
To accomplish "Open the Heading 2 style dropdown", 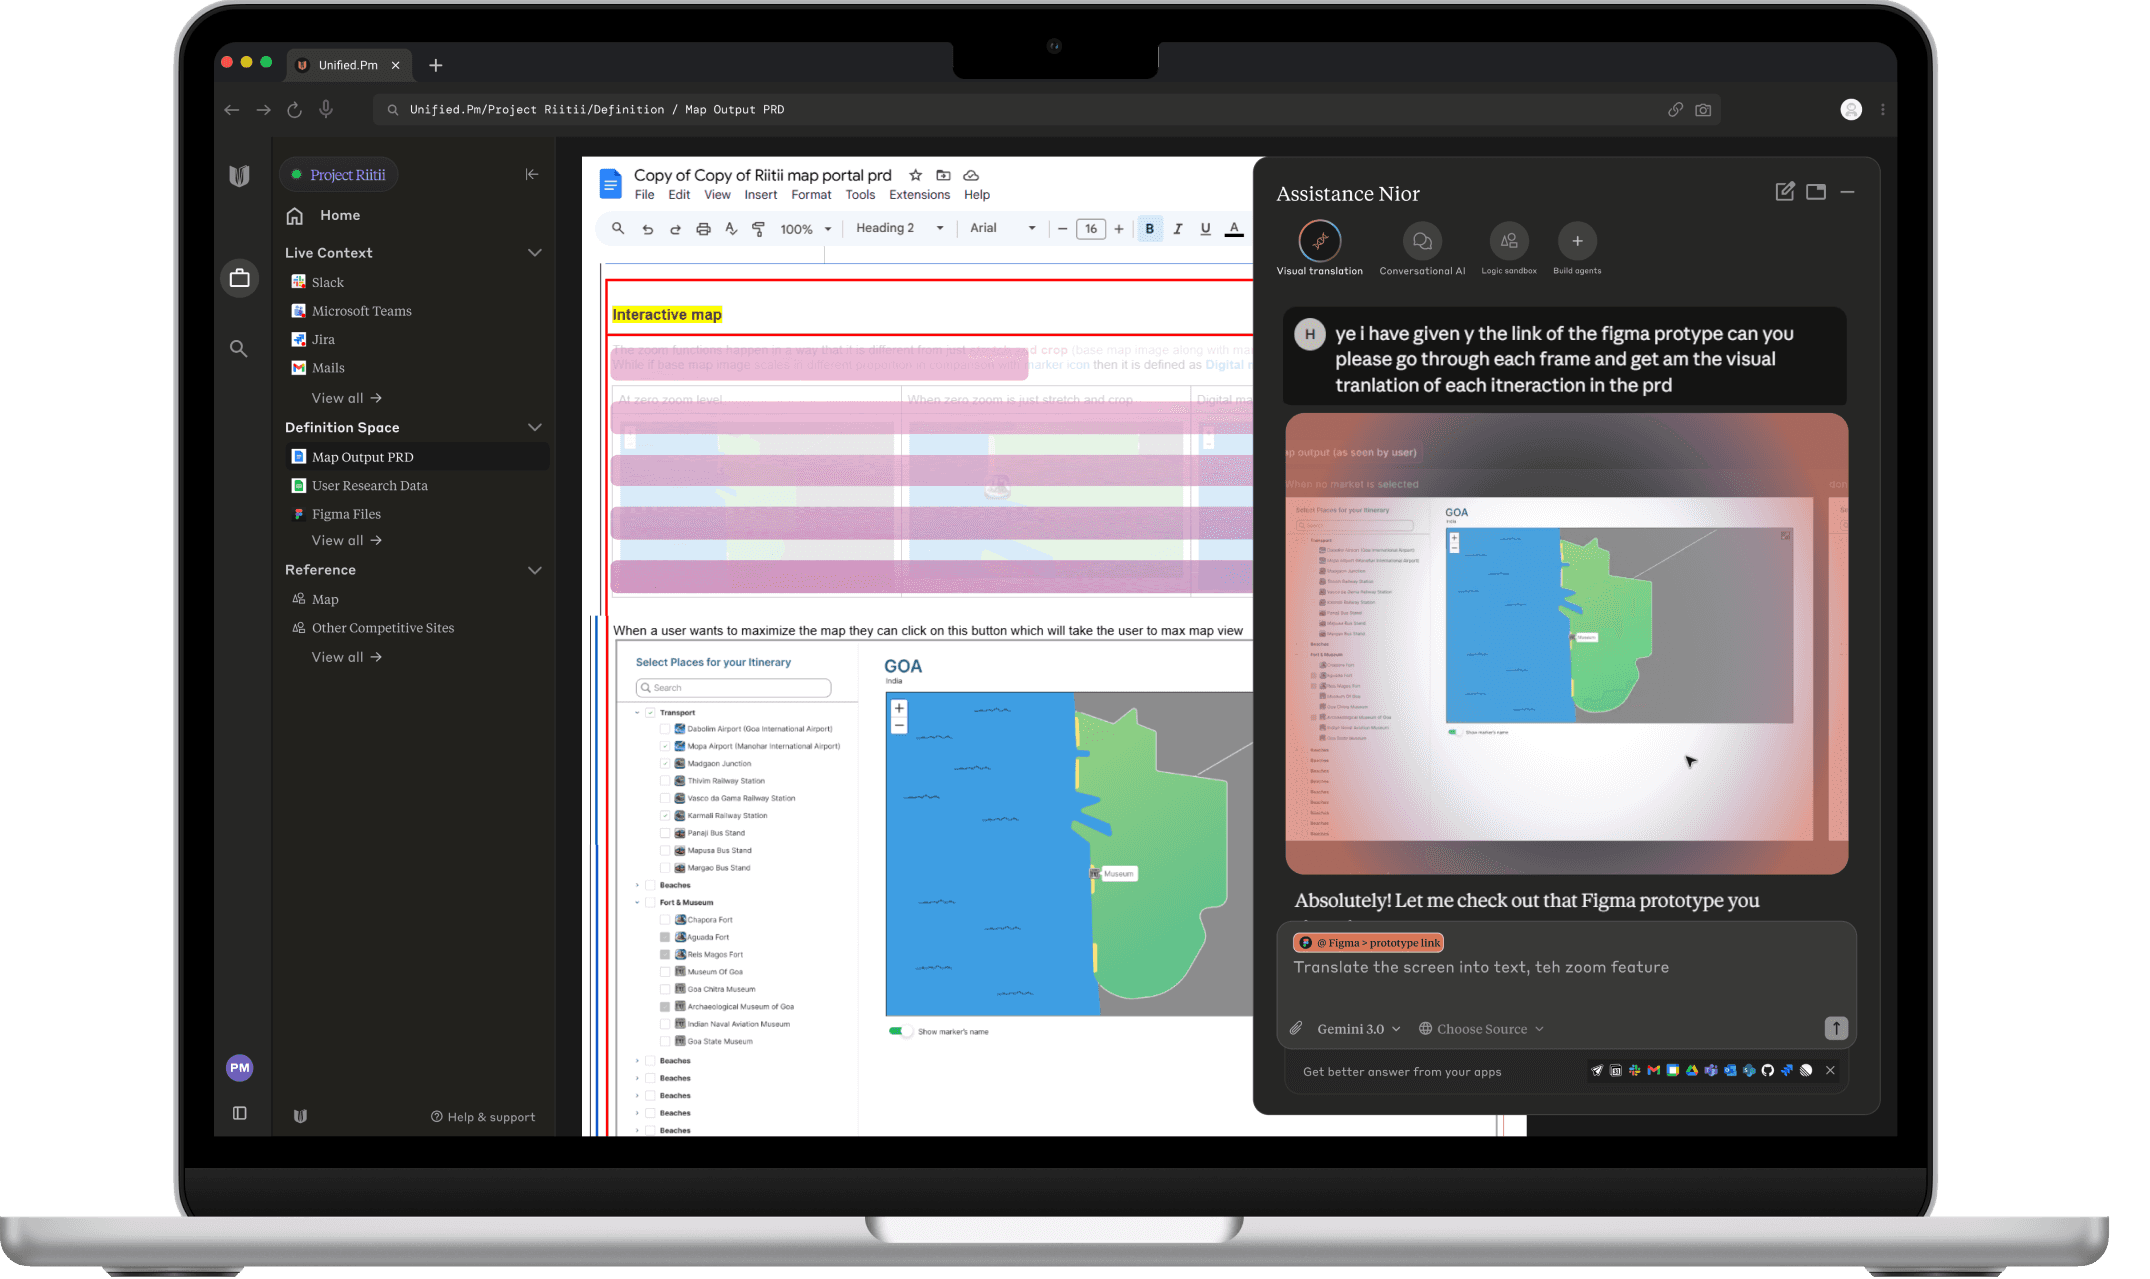I will tap(898, 228).
